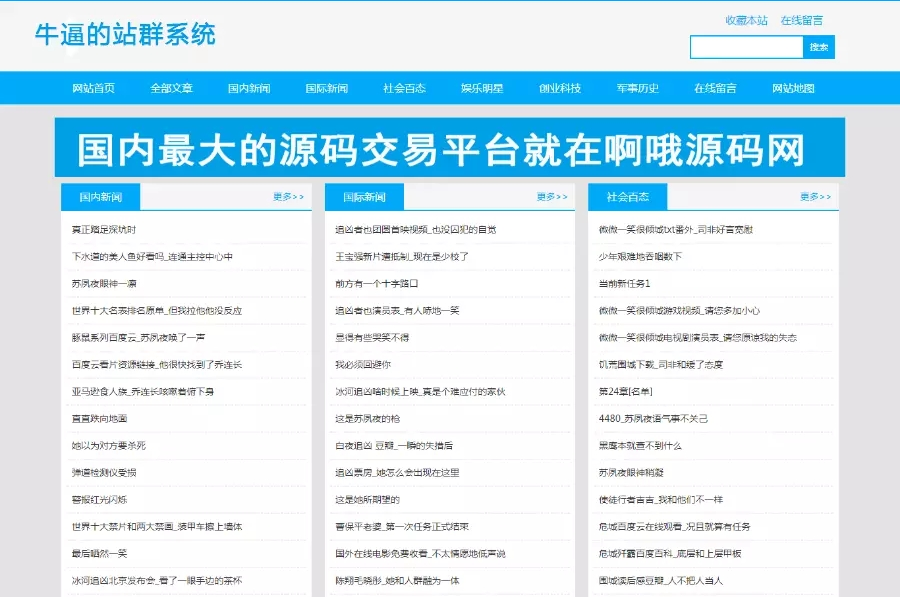
Task: Open the 军事历史 navigation item
Action: point(638,88)
